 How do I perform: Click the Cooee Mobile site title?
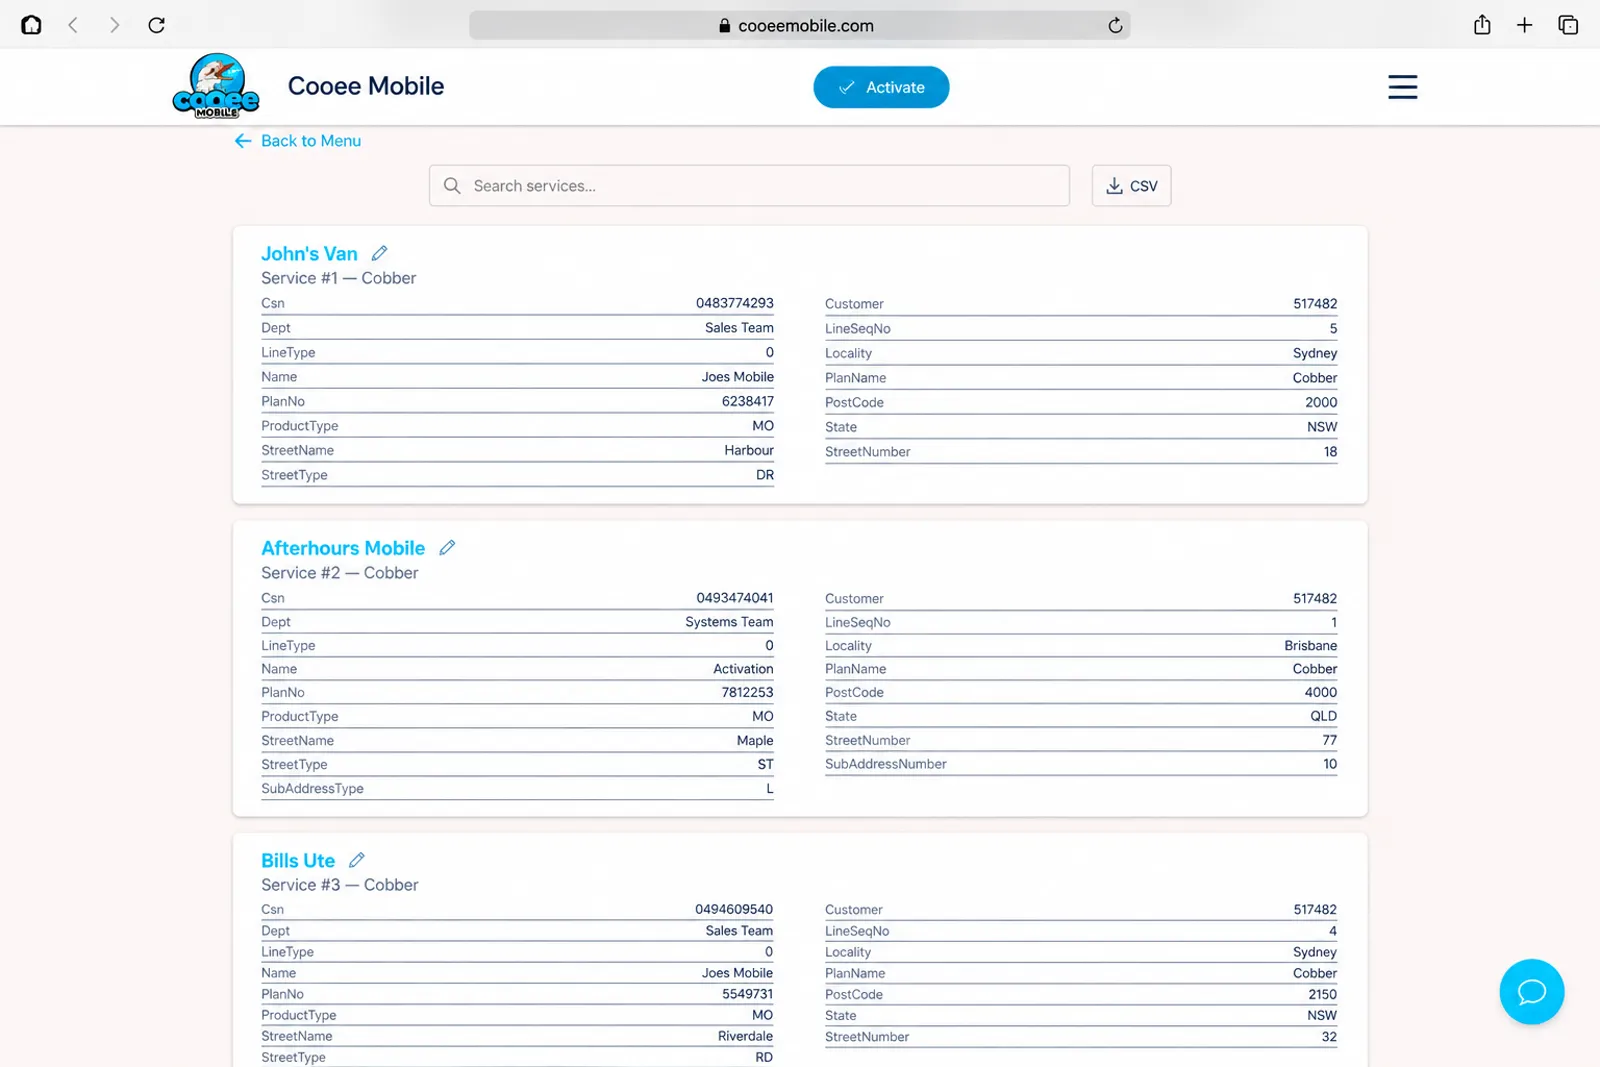click(366, 86)
